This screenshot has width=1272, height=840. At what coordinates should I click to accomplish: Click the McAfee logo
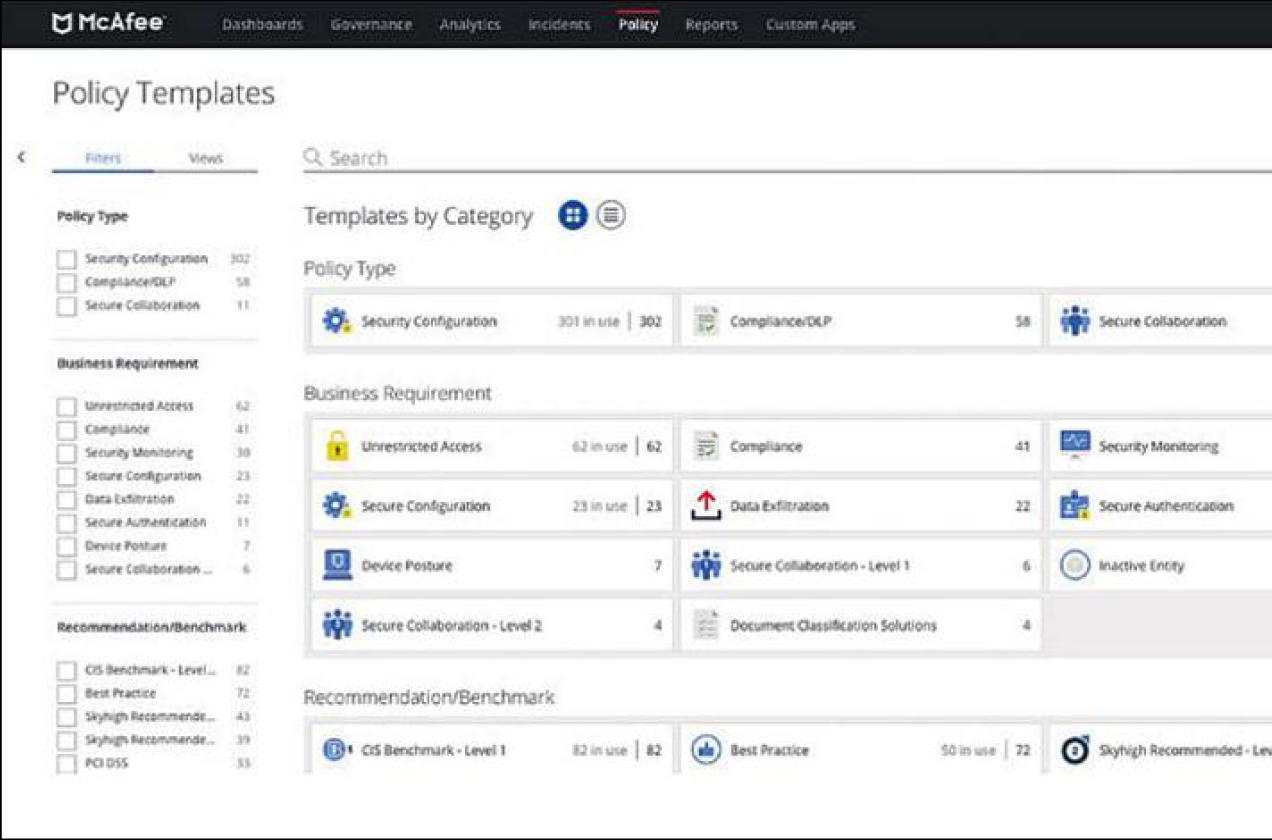click(x=109, y=23)
